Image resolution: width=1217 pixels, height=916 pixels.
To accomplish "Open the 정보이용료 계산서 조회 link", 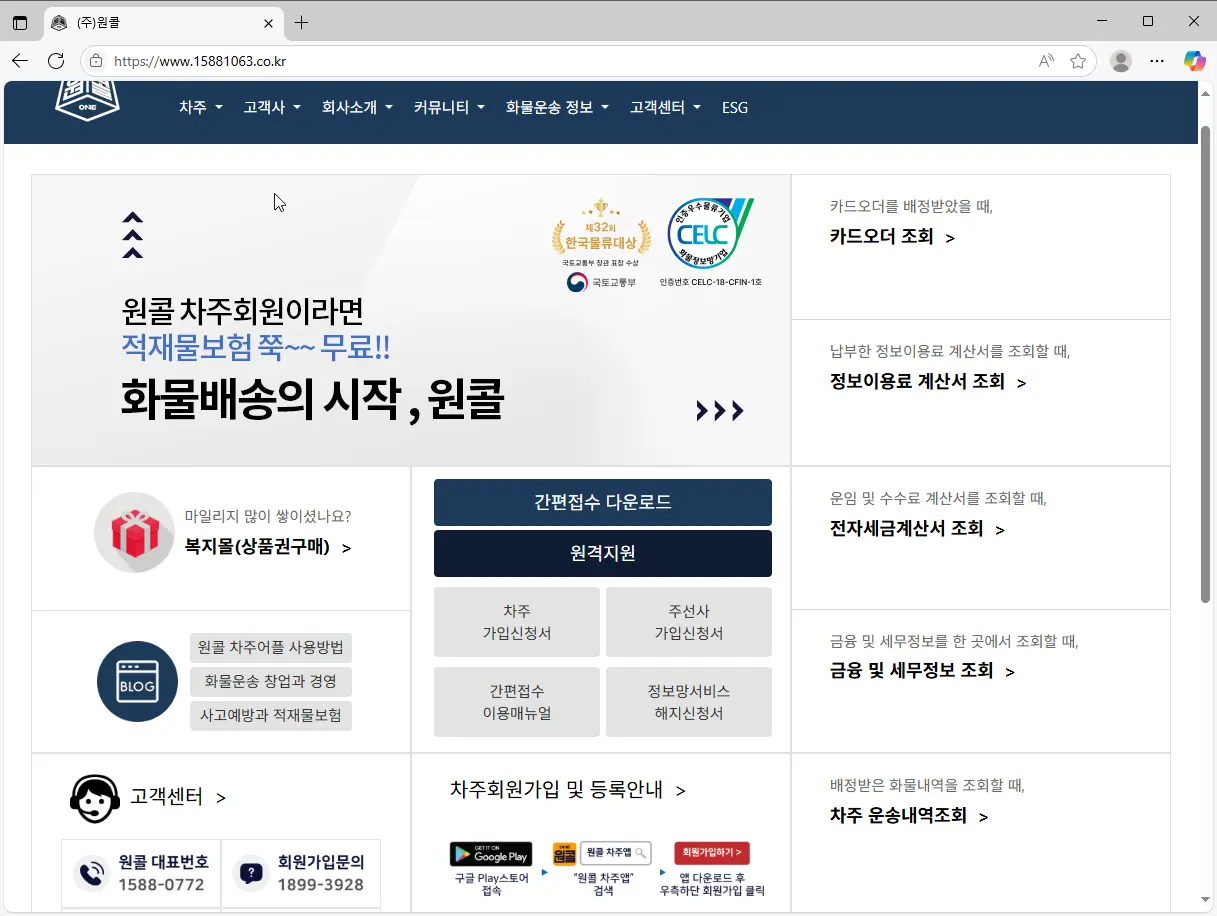I will [x=928, y=382].
